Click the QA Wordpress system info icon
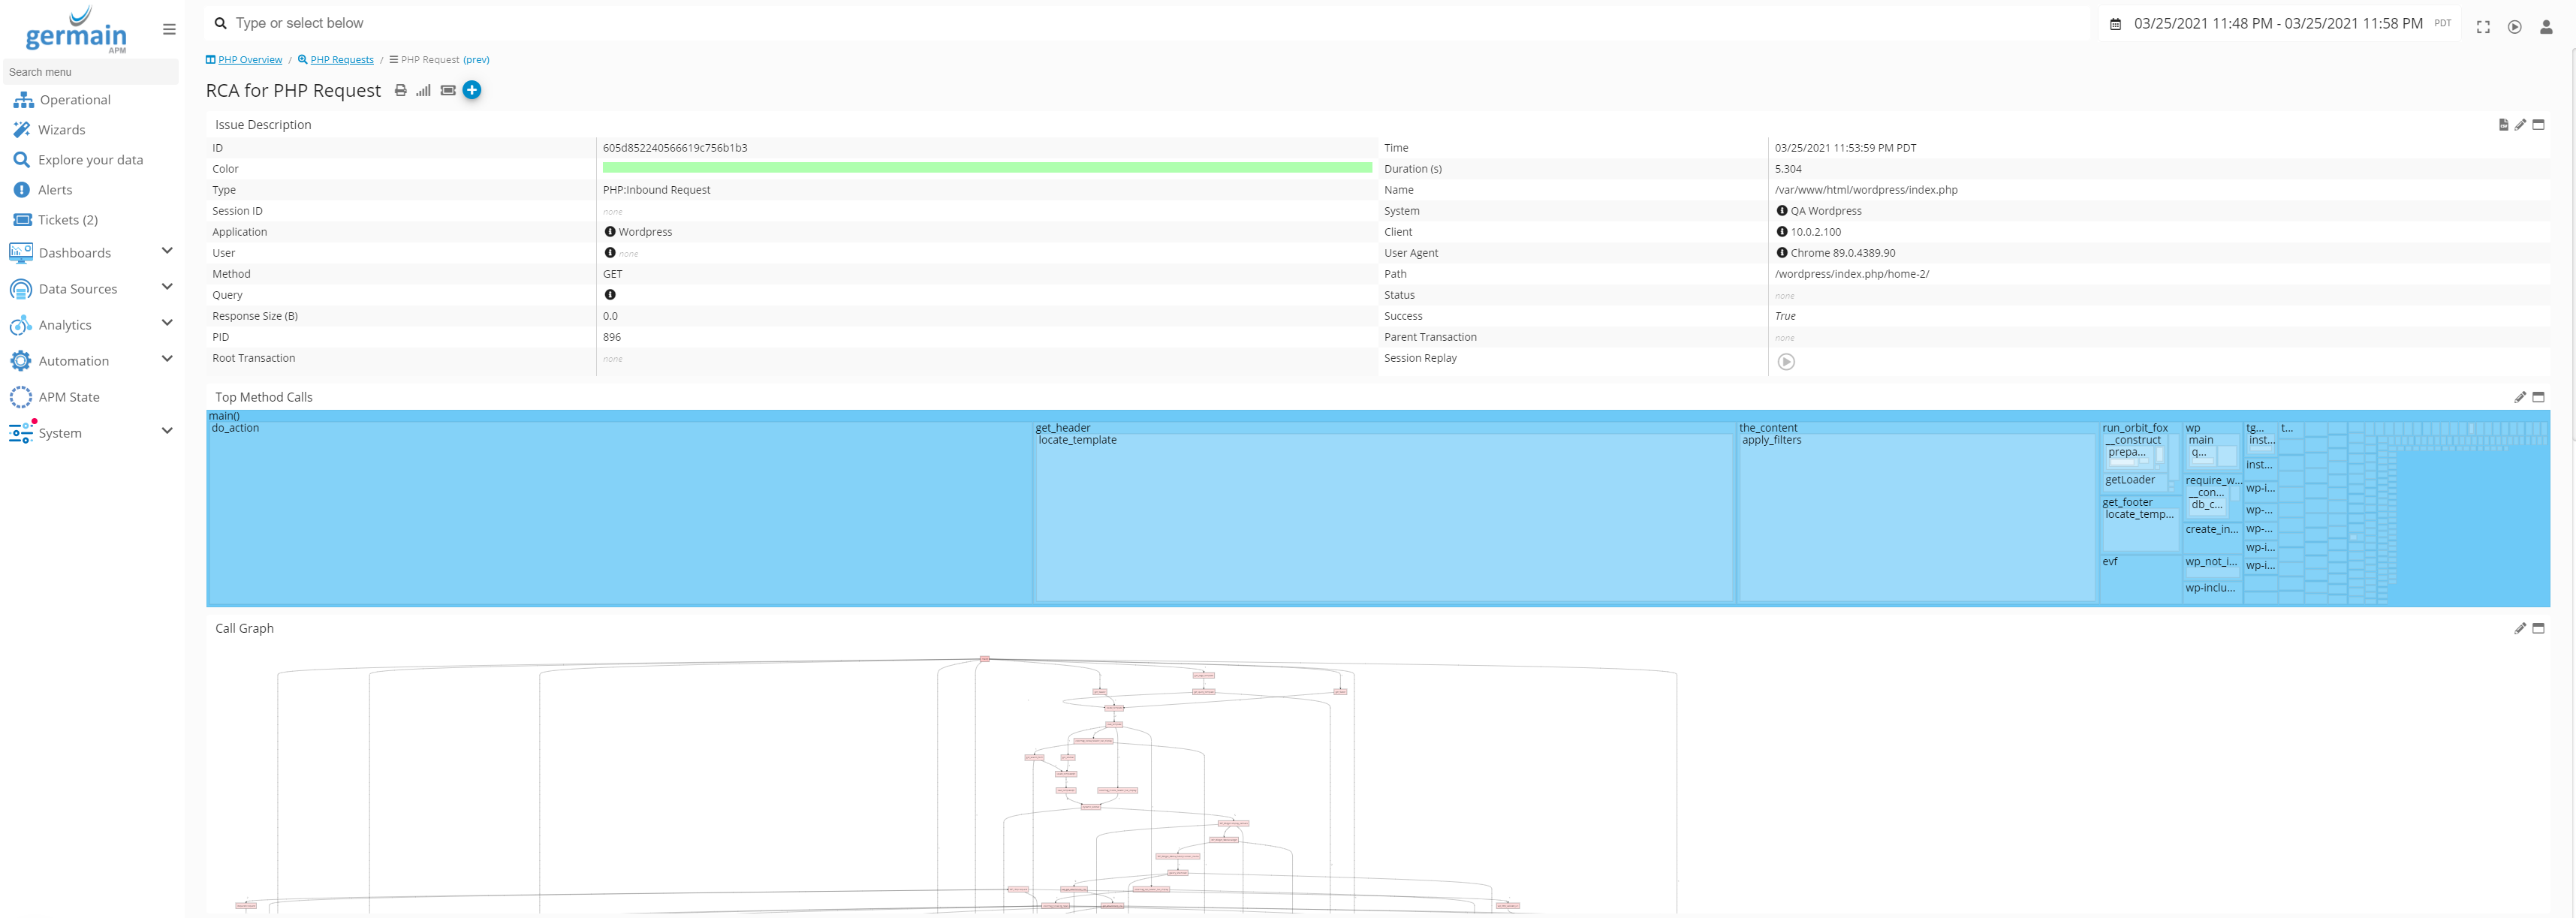 [x=1781, y=210]
